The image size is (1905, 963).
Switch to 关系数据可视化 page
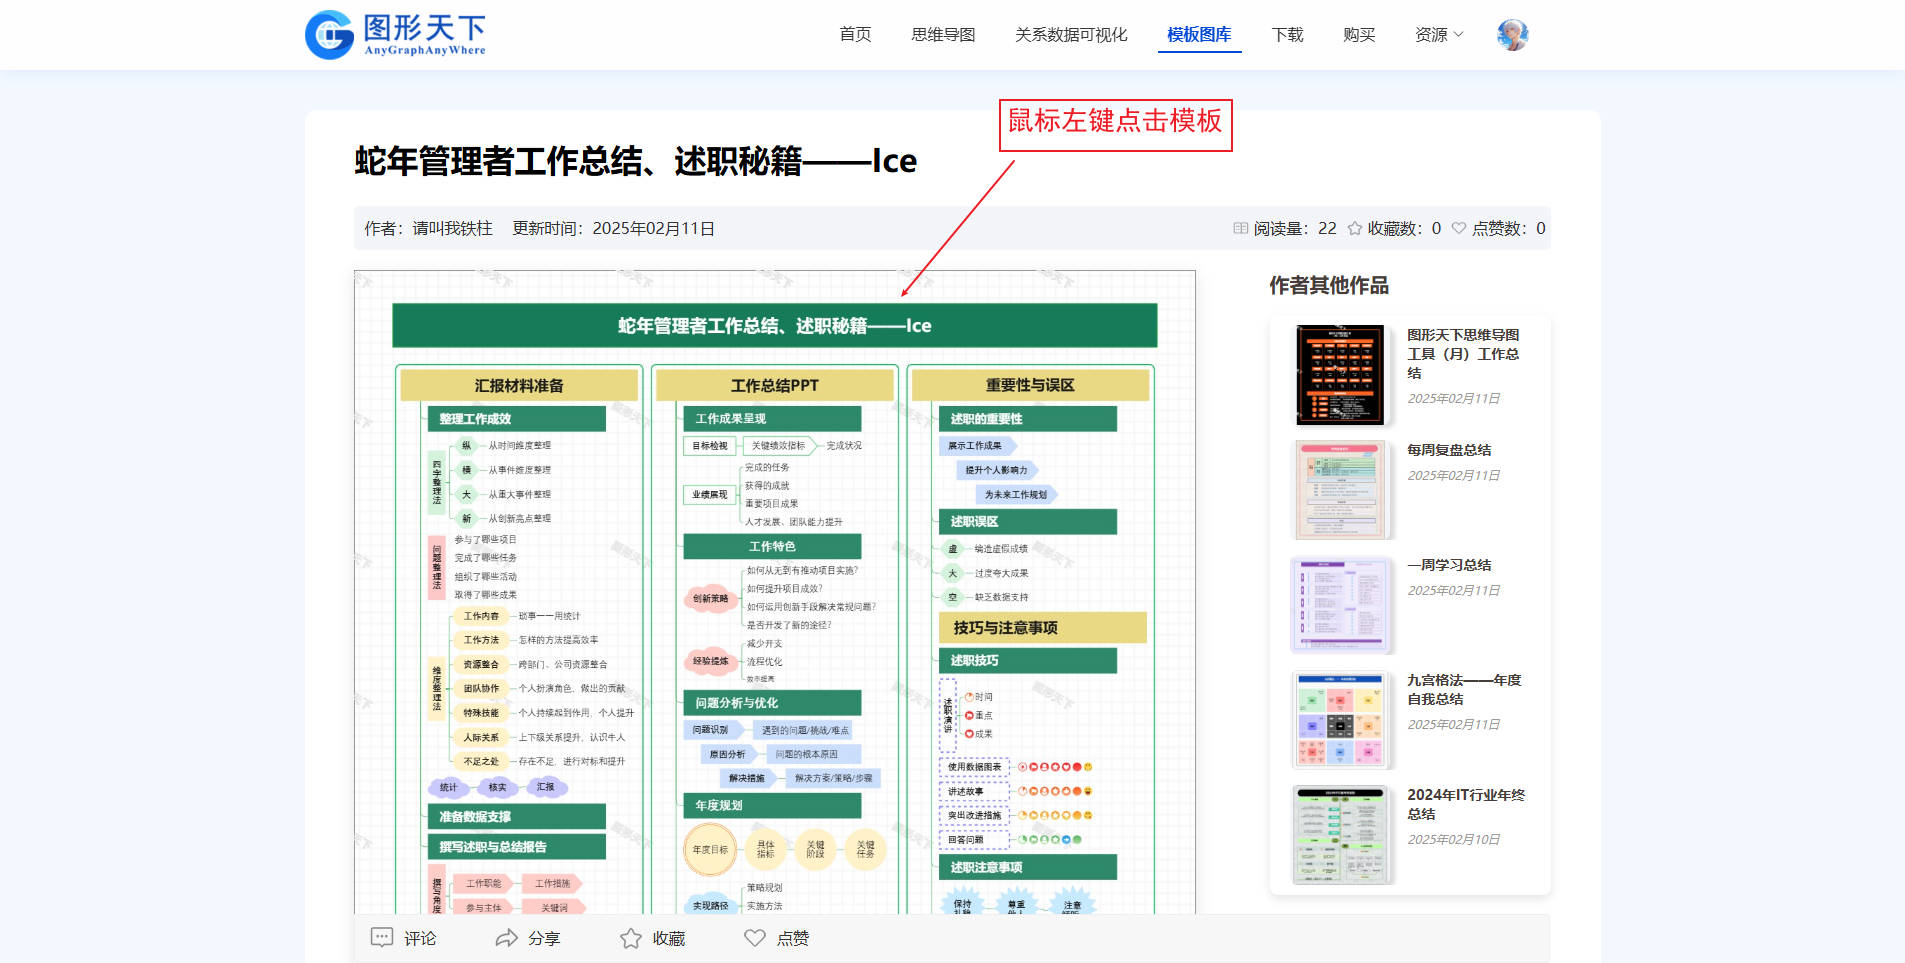pos(1071,35)
